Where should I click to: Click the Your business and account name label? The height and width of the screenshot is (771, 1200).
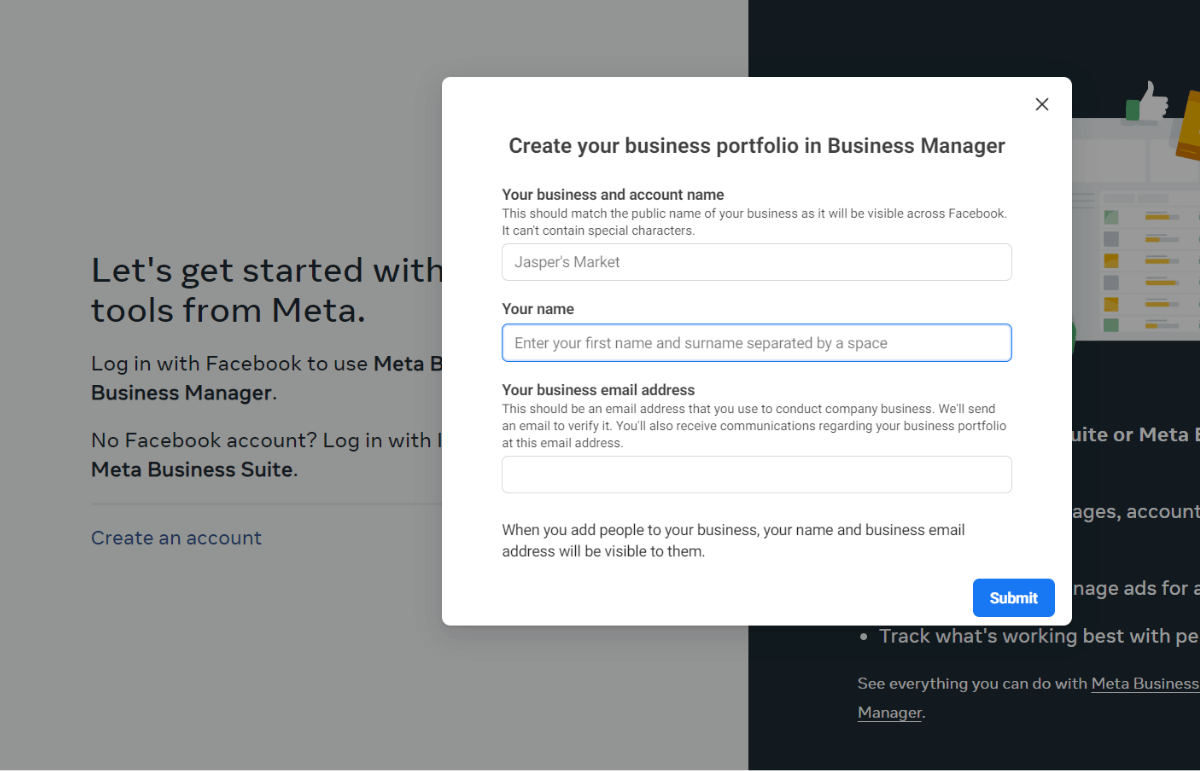pos(613,195)
